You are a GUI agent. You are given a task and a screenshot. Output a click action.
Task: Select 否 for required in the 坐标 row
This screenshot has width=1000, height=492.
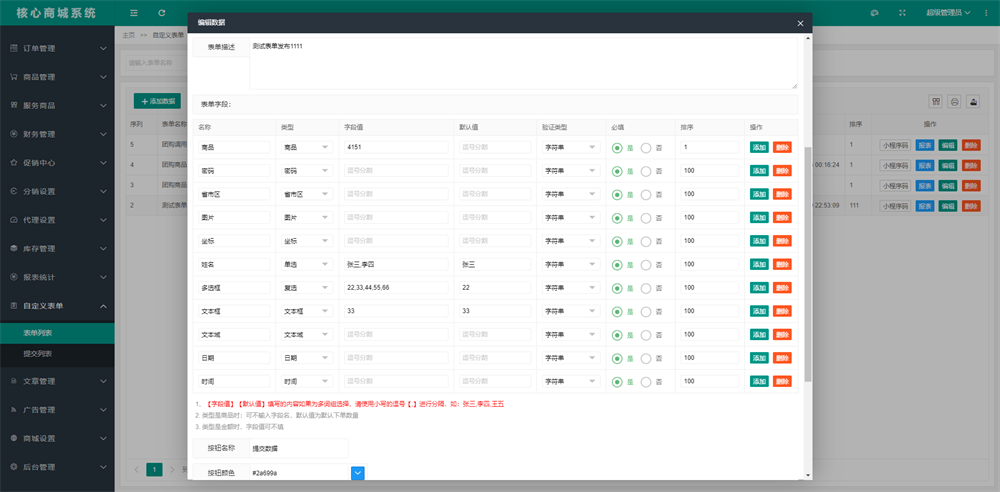point(646,242)
